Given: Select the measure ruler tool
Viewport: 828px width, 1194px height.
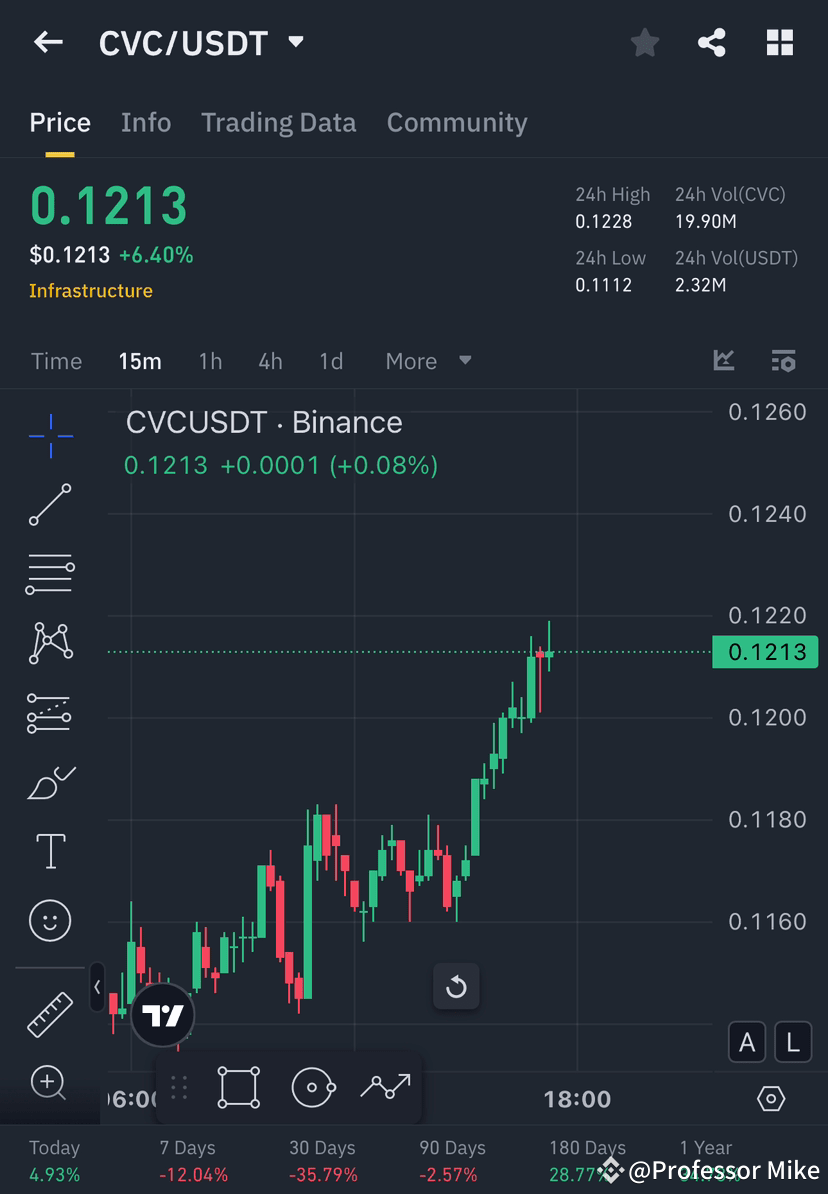Looking at the screenshot, I should pyautogui.click(x=50, y=1013).
